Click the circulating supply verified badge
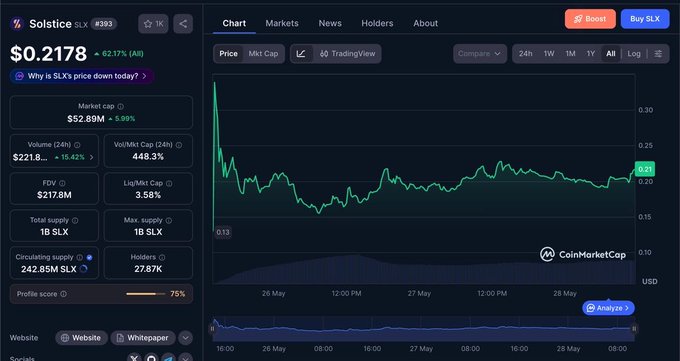The width and height of the screenshot is (680, 361). point(89,257)
